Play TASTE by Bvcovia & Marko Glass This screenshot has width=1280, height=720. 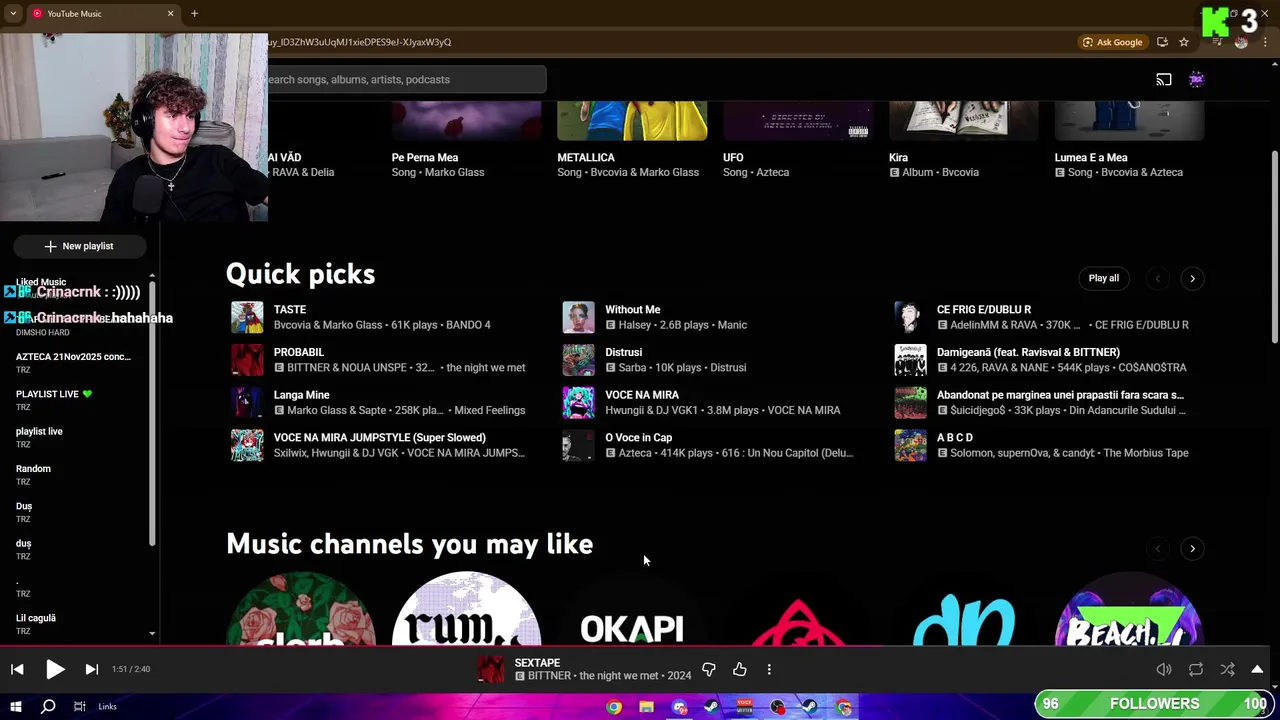(x=247, y=317)
